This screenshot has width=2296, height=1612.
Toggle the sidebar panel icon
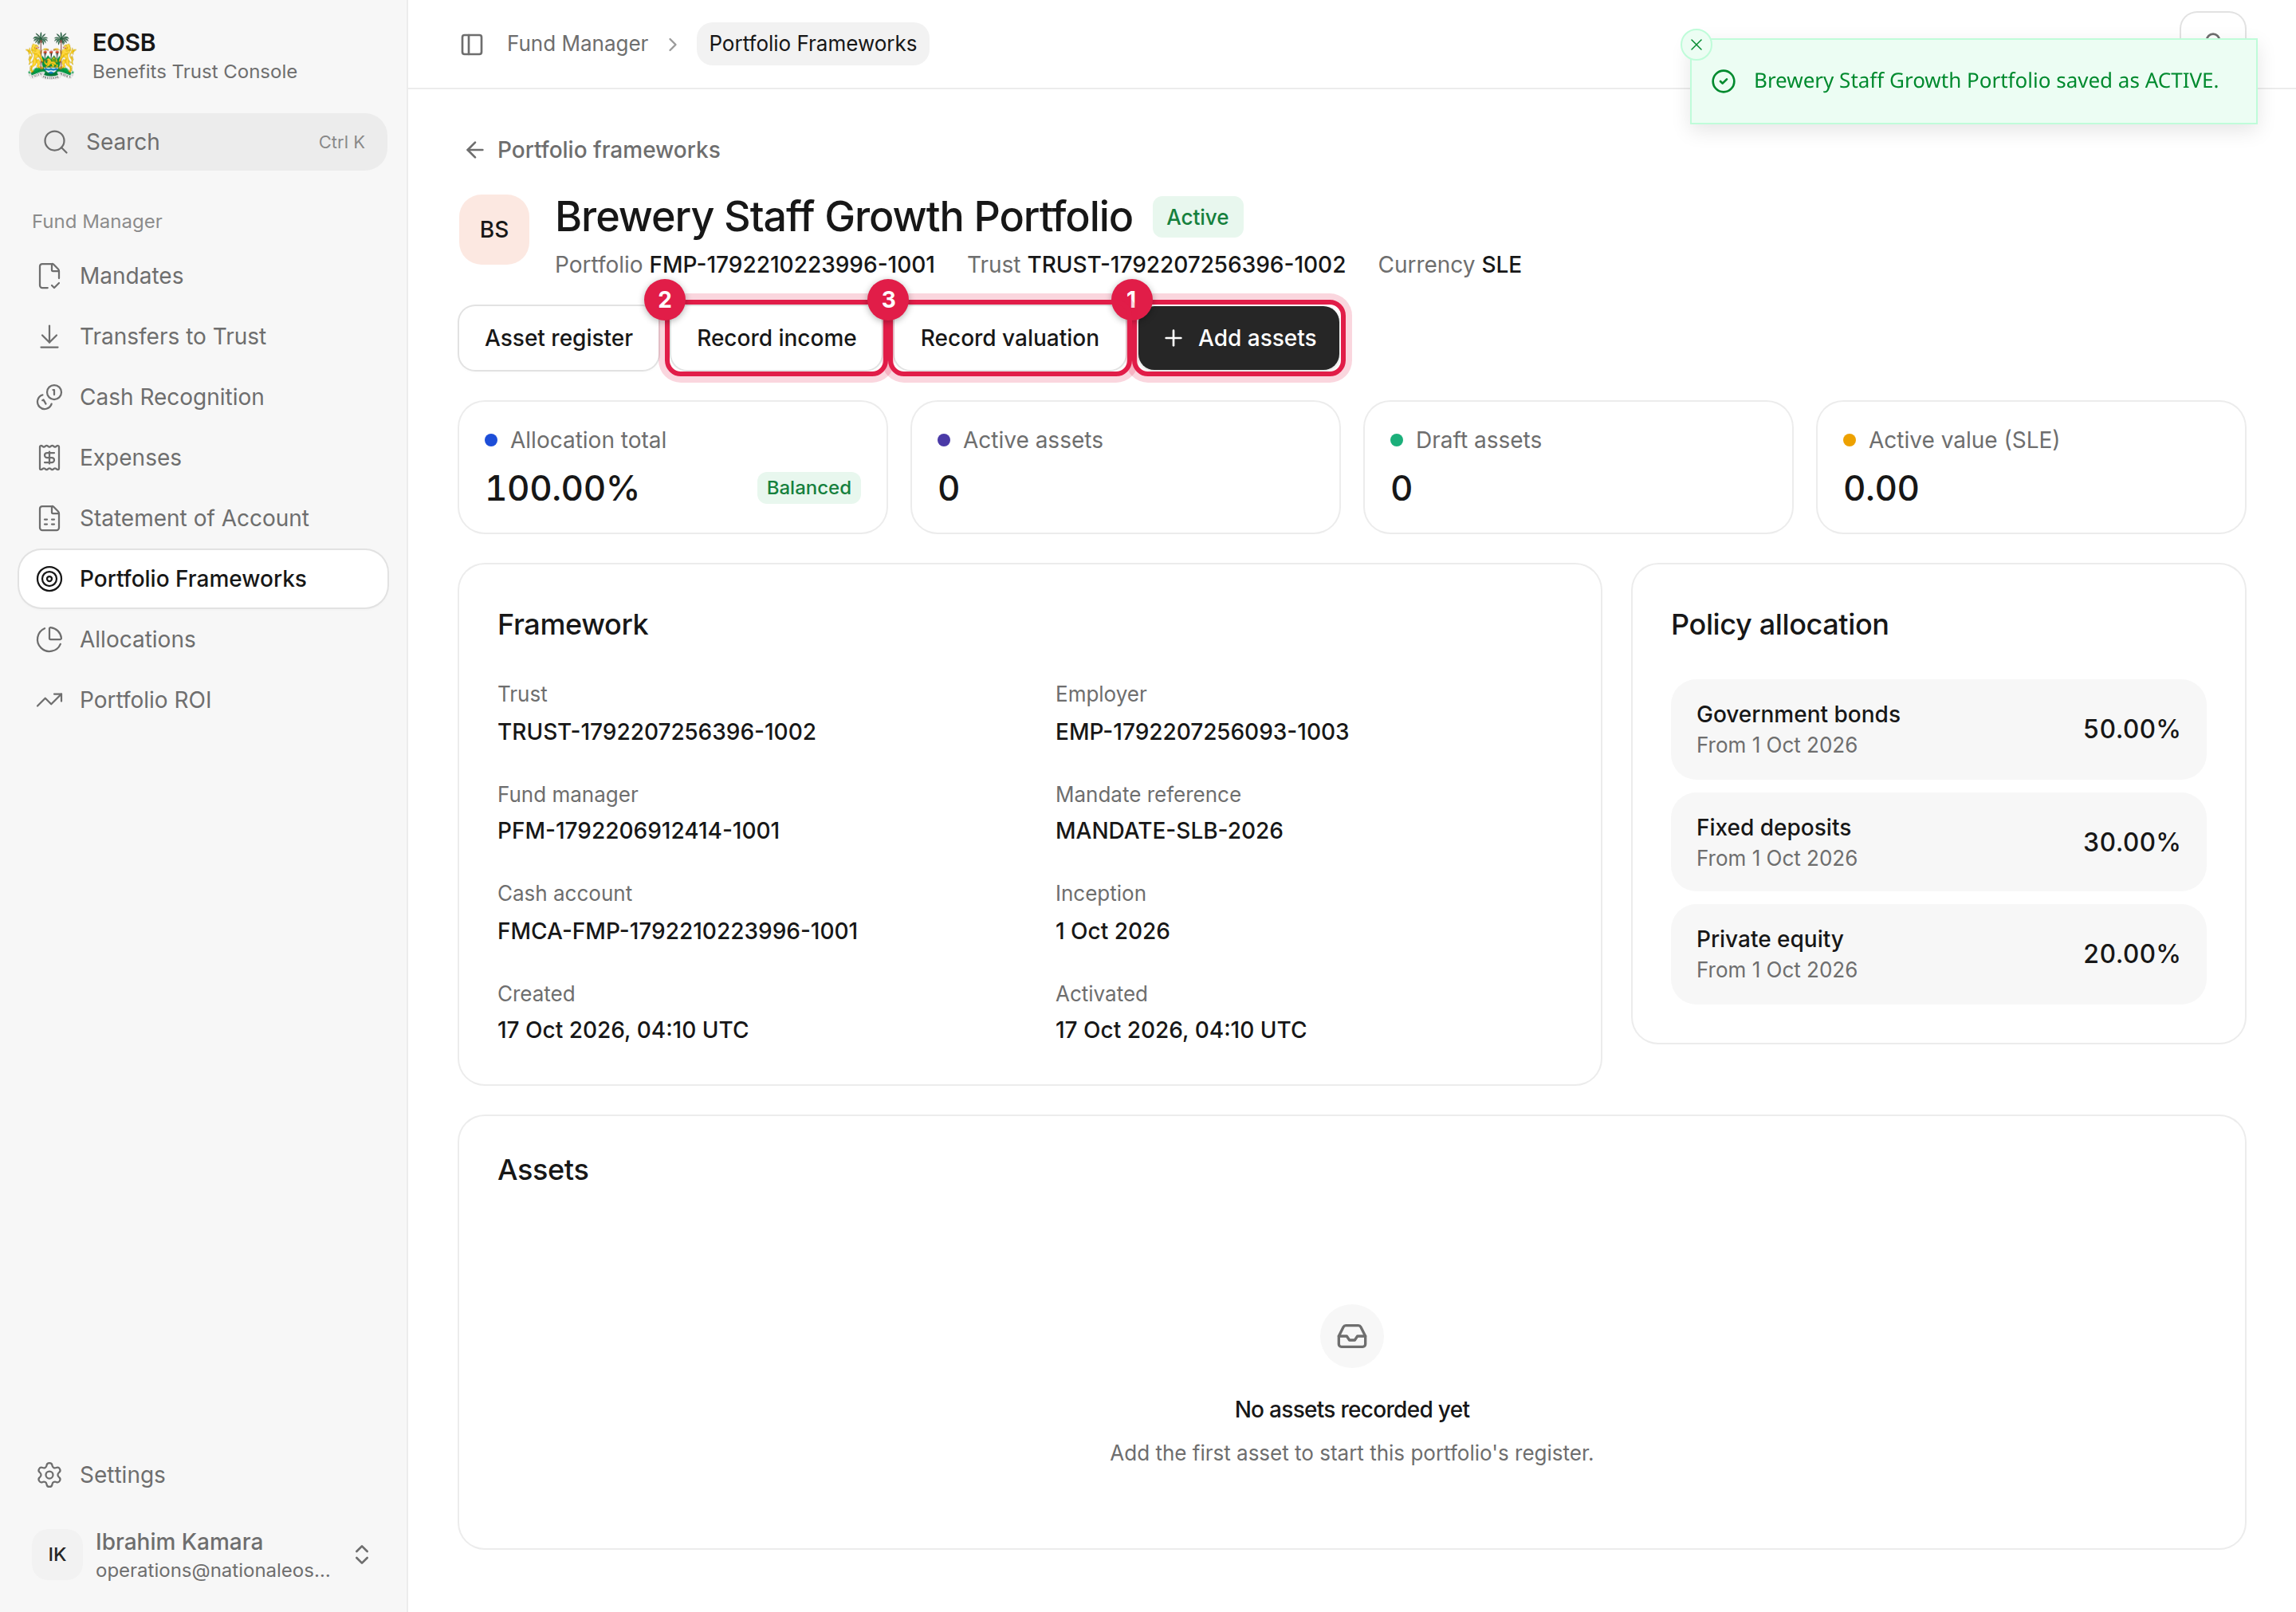(x=472, y=44)
